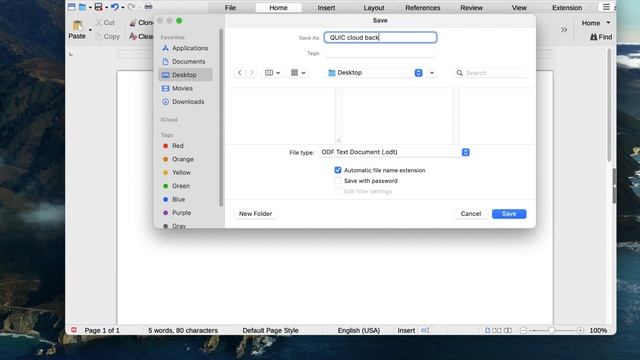Click the Cut scissors button
This screenshot has width=640, height=360.
coord(105,22)
